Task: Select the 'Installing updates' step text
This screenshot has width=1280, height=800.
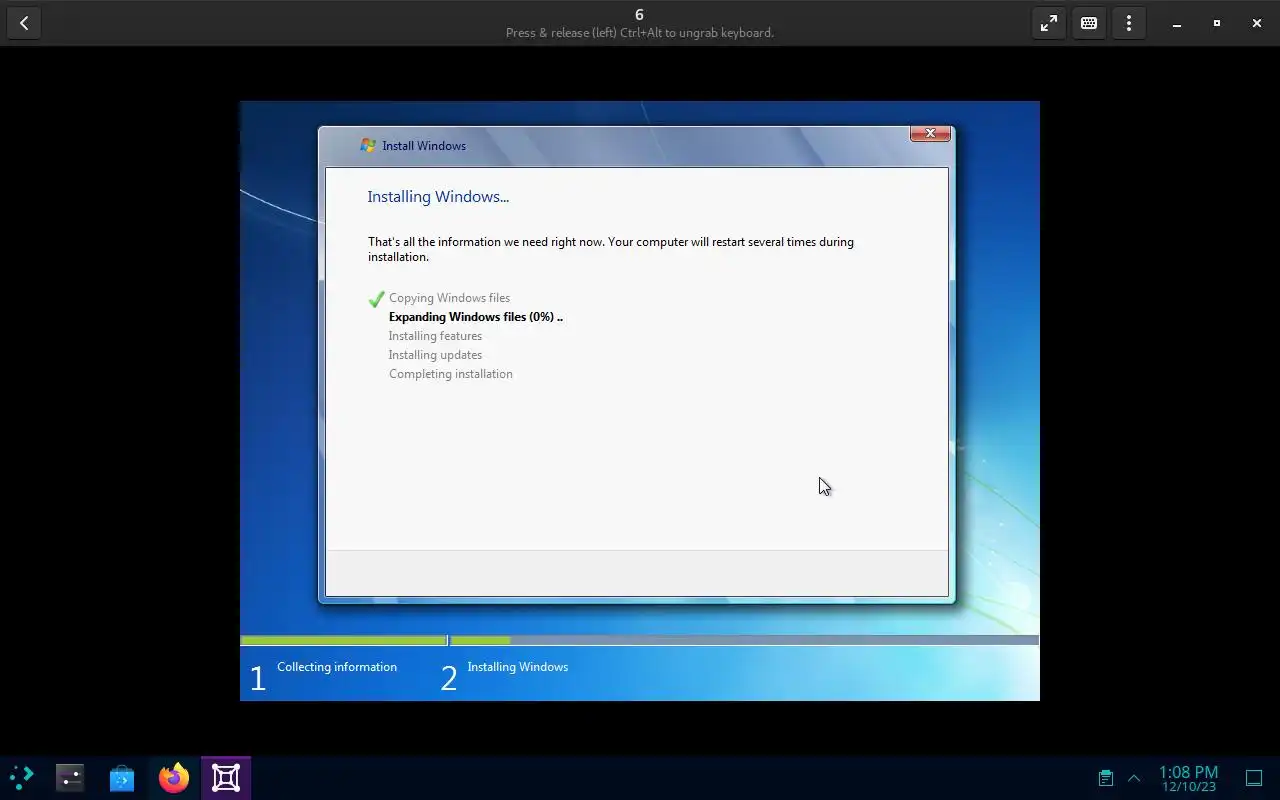Action: [x=435, y=355]
